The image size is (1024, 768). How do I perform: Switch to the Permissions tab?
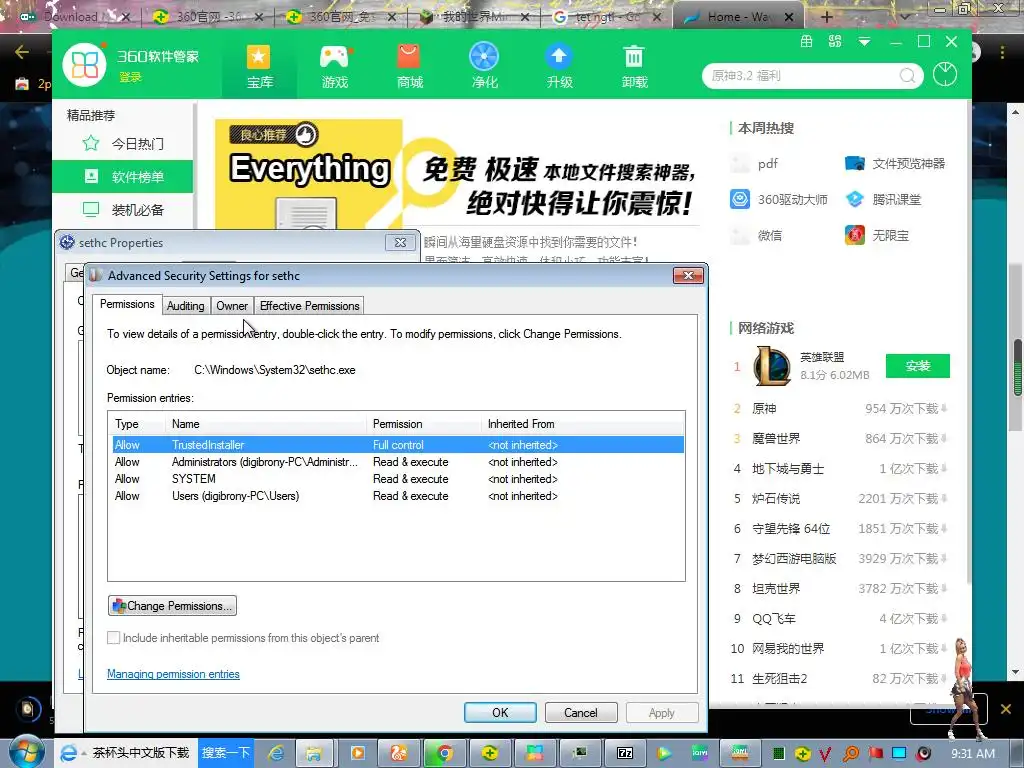(x=127, y=304)
